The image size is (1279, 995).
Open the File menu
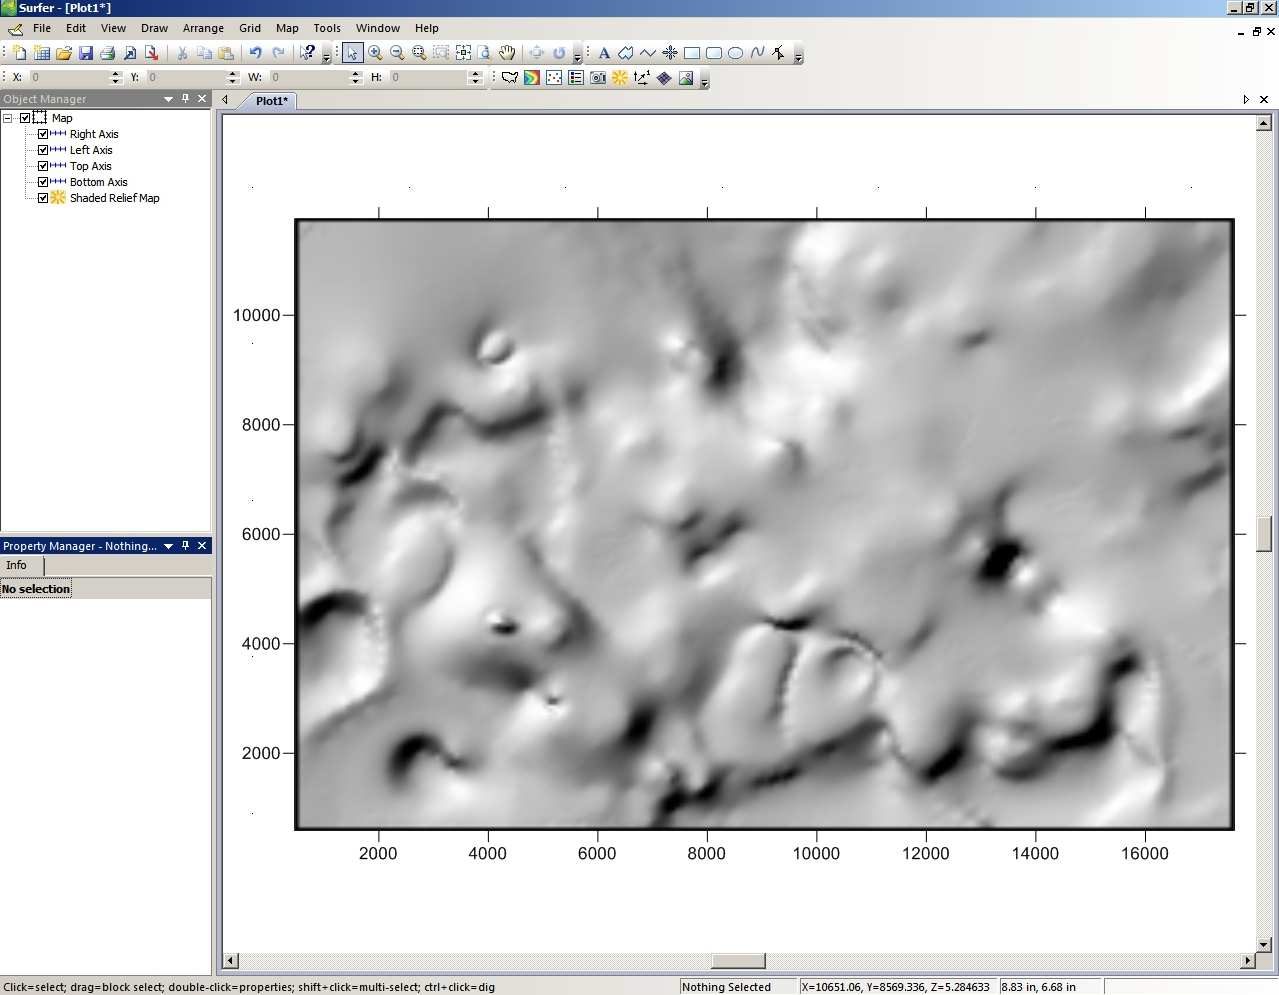[x=42, y=28]
